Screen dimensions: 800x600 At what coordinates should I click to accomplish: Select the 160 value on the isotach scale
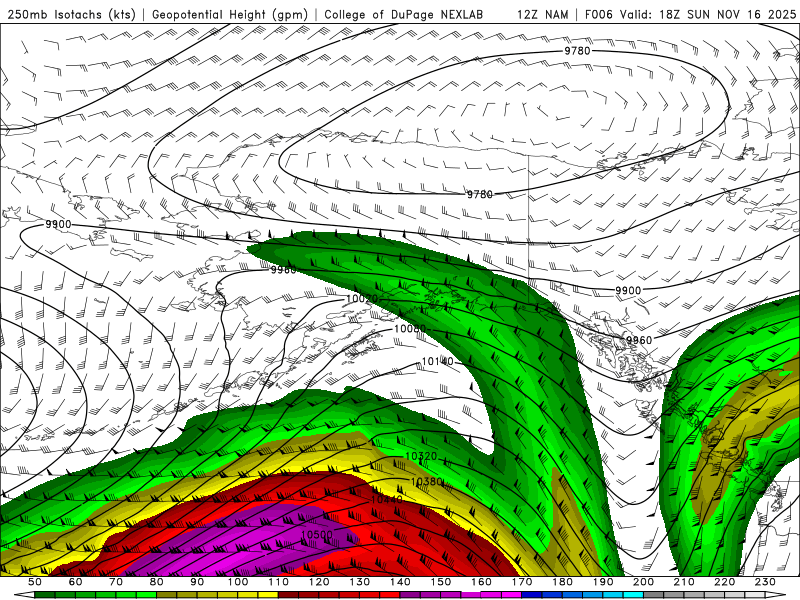coord(481,582)
